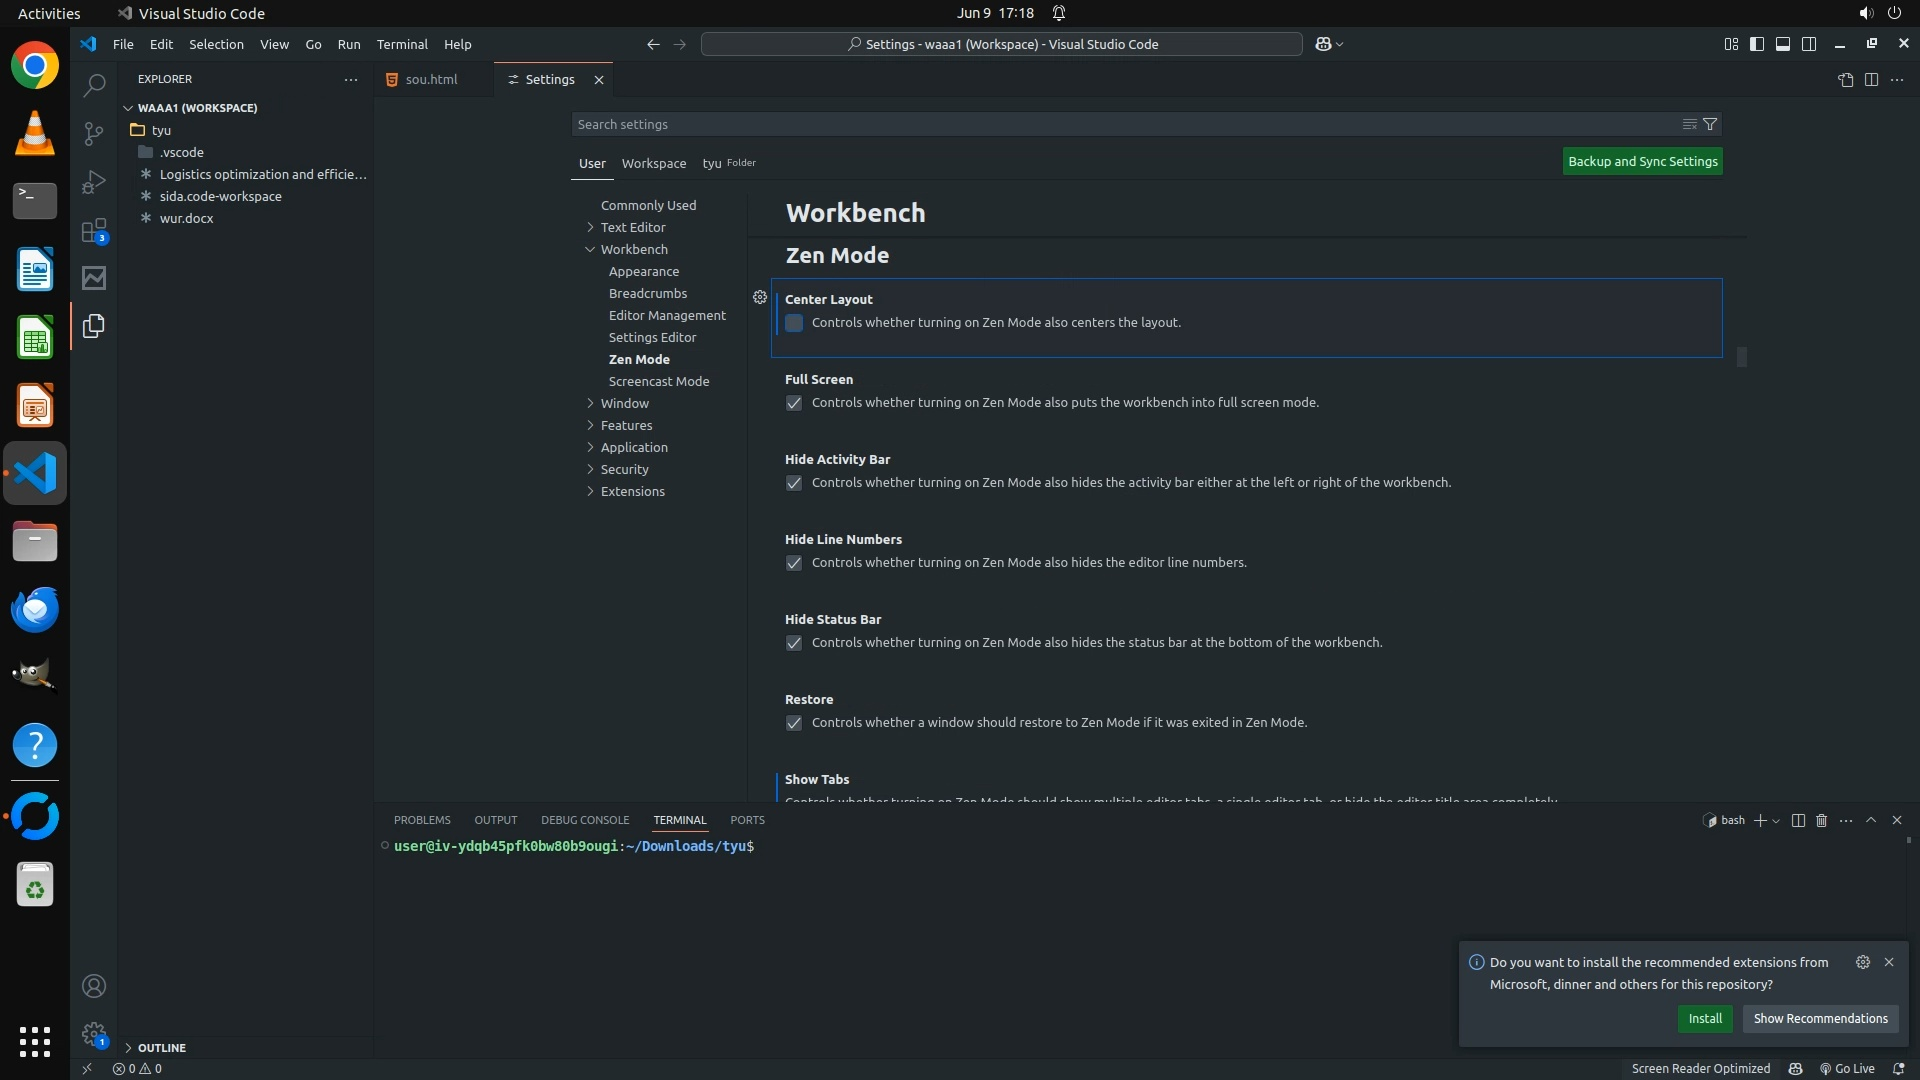This screenshot has height=1080, width=1920.
Task: Open the Source Control view
Action: tap(94, 133)
